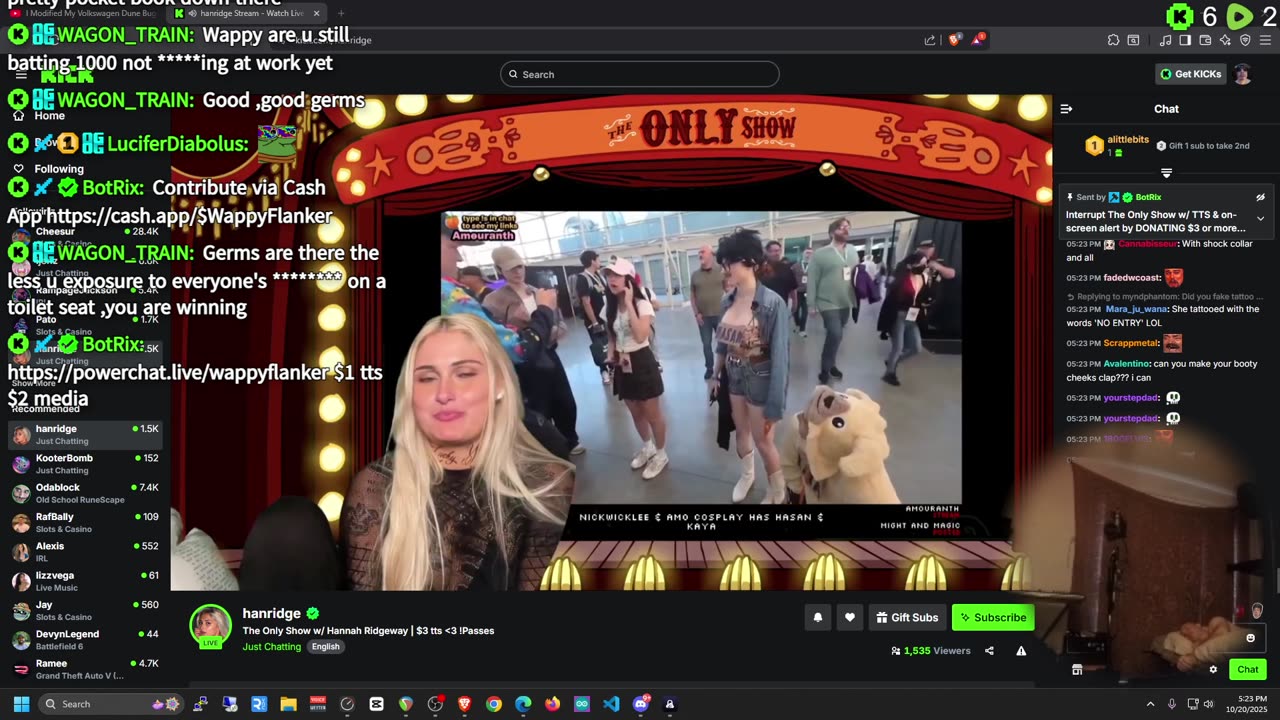
Task: Open Ramee Grand Theft Auto channel
Action: (86, 669)
